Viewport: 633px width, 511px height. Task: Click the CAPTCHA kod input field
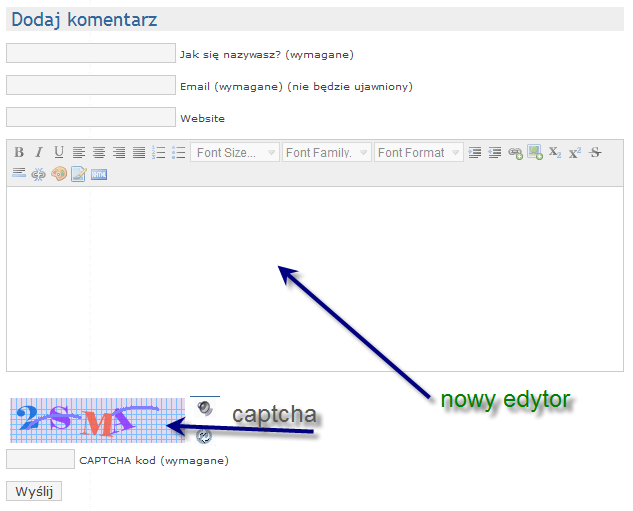pos(41,460)
